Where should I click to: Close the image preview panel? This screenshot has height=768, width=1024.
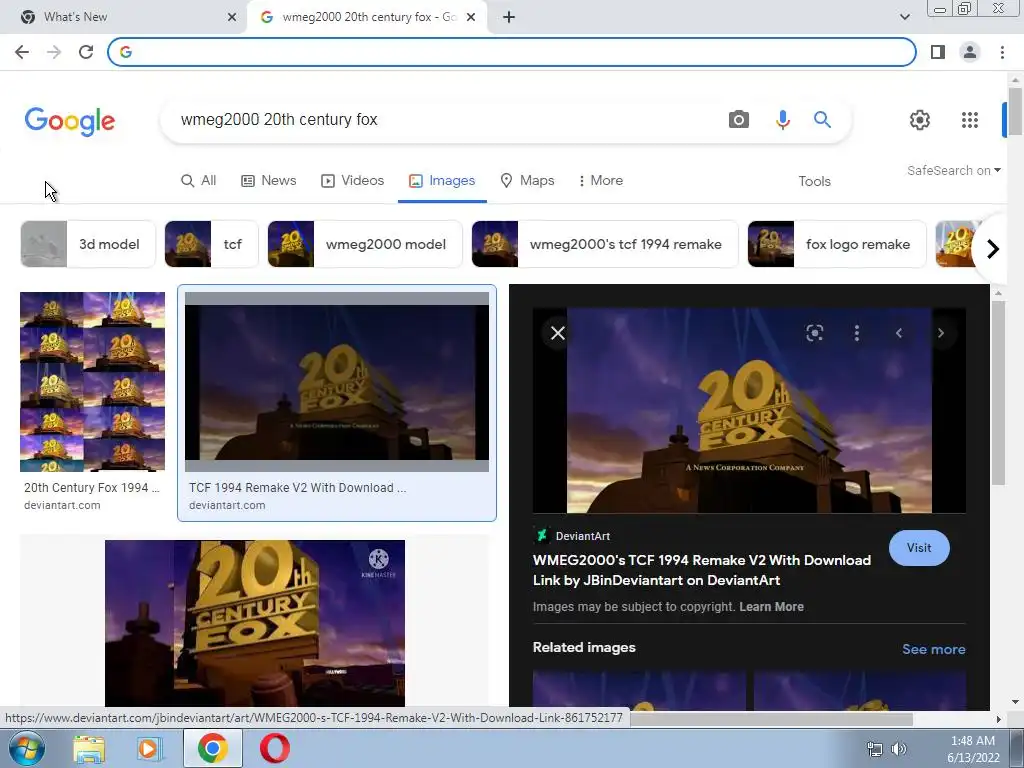[558, 333]
